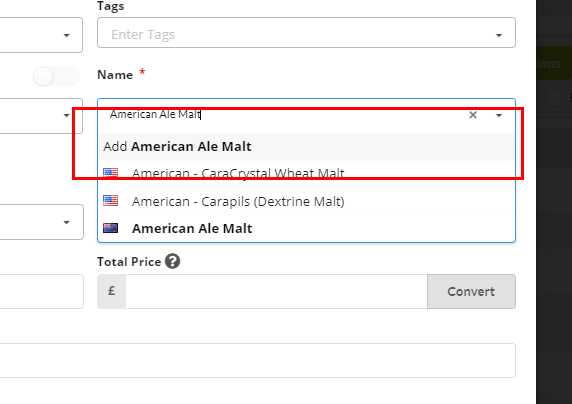
Task: Collapse the Name dropdown arrow
Action: [x=499, y=115]
